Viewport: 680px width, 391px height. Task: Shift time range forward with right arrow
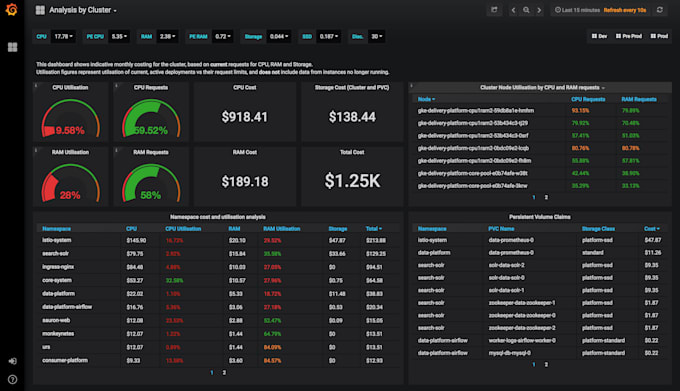pyautogui.click(x=539, y=10)
